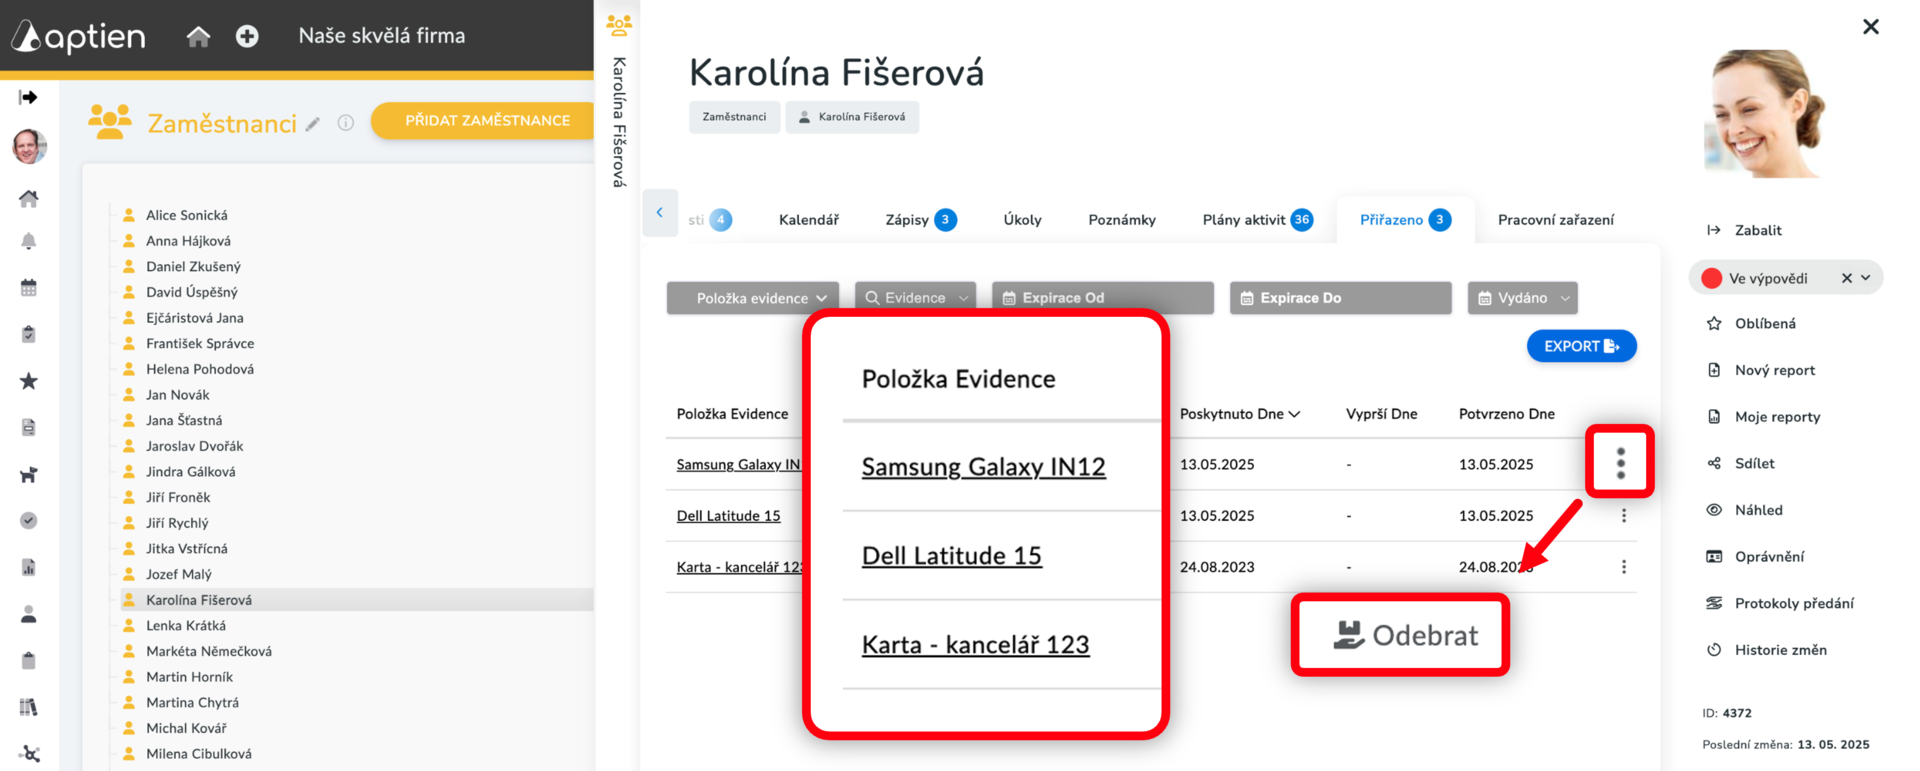1920x771 pixels.
Task: Open row menu for Dell Latitude 15
Action: click(x=1624, y=516)
